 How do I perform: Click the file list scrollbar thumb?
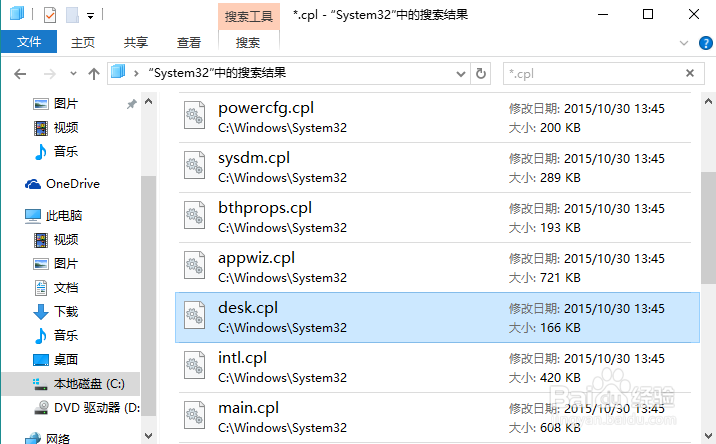coord(708,228)
